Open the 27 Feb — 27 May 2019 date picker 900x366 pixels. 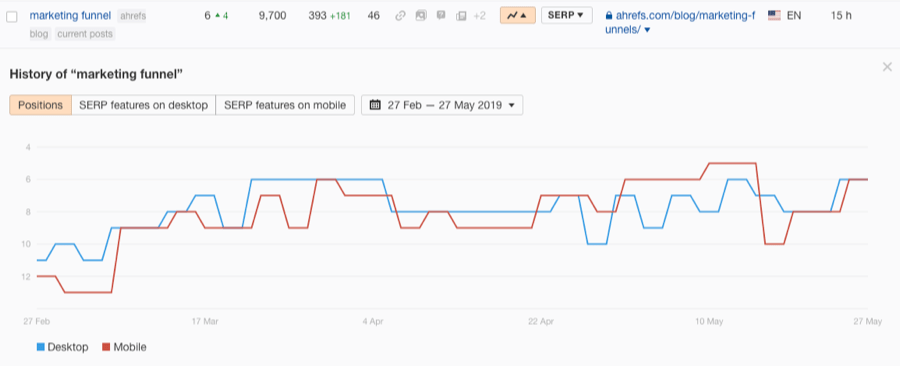pyautogui.click(x=442, y=105)
